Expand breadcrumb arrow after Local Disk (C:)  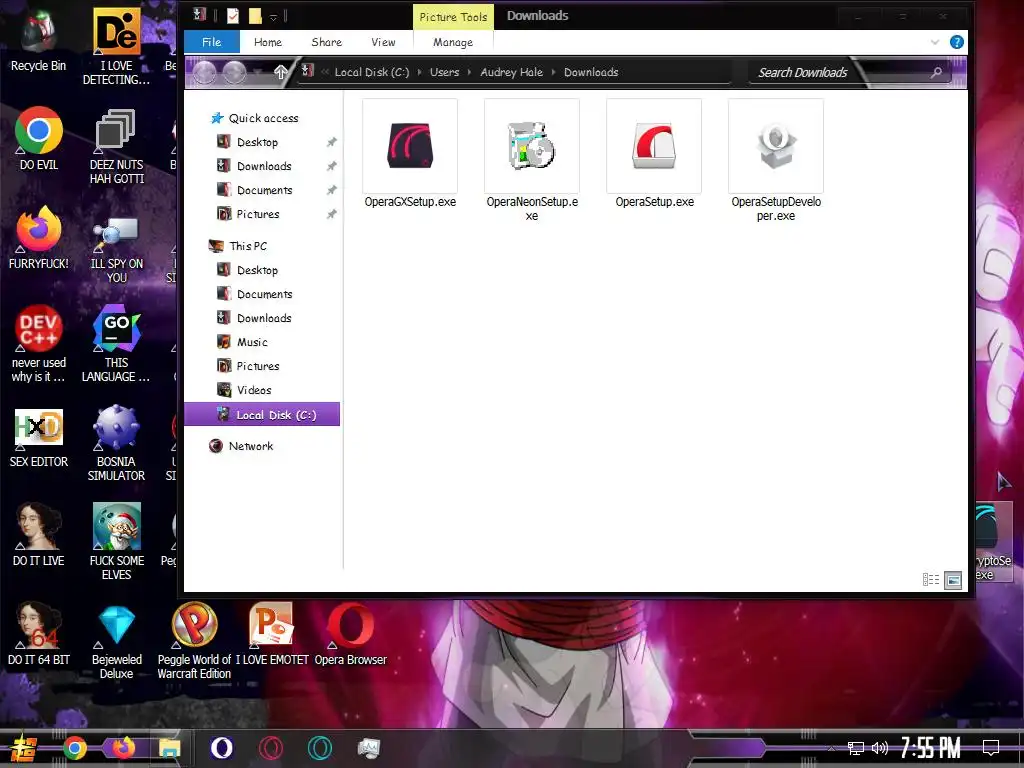click(x=419, y=72)
